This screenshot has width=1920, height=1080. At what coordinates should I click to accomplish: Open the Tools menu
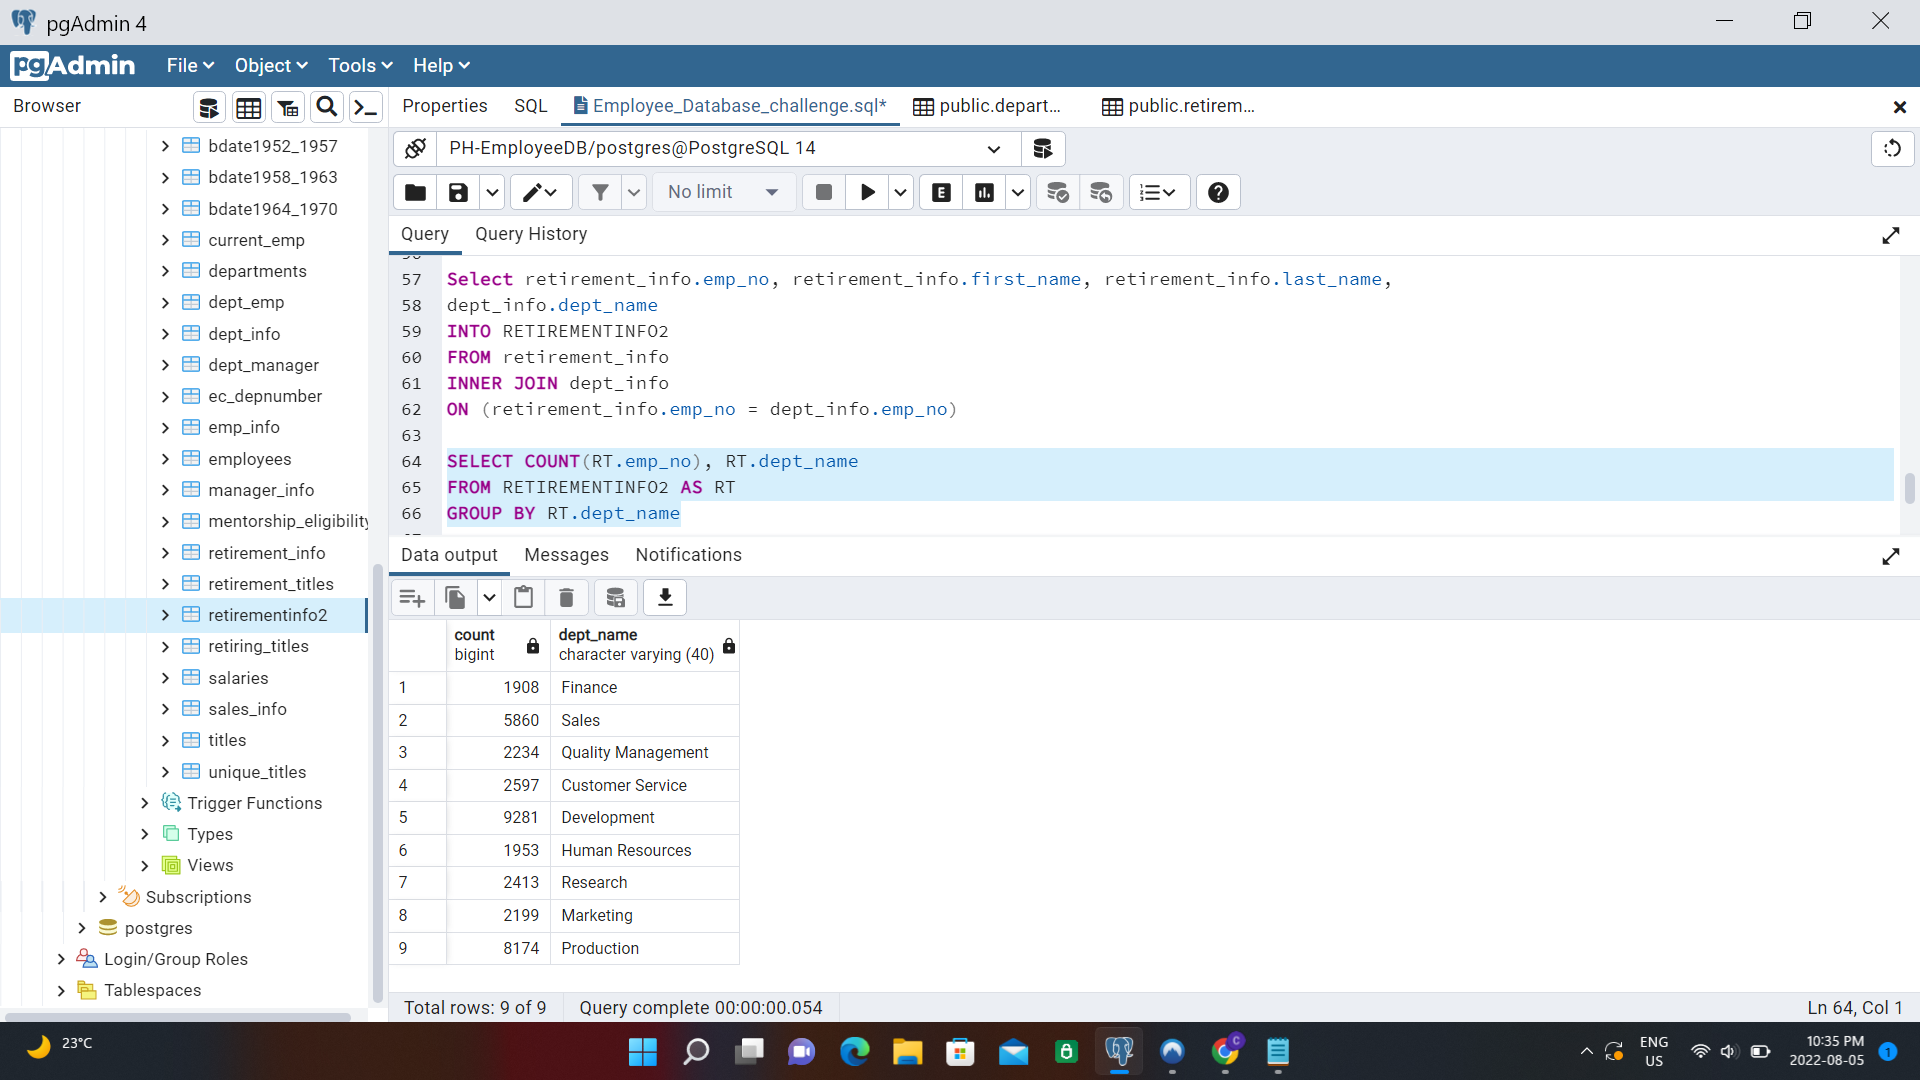tap(359, 65)
